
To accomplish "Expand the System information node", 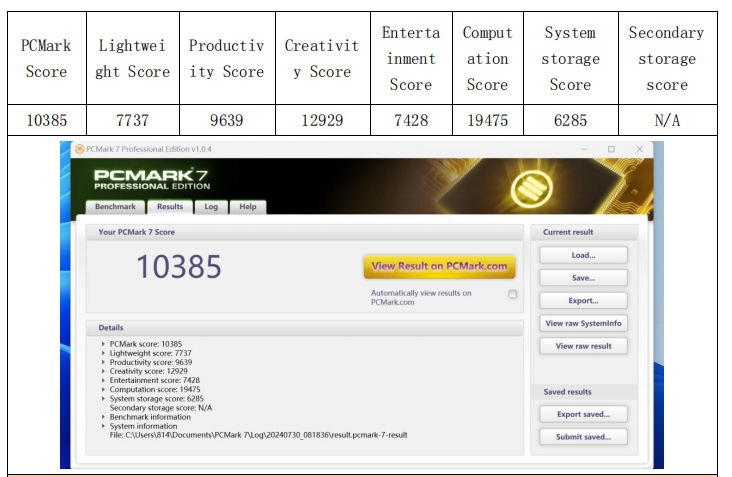I will coord(103,426).
